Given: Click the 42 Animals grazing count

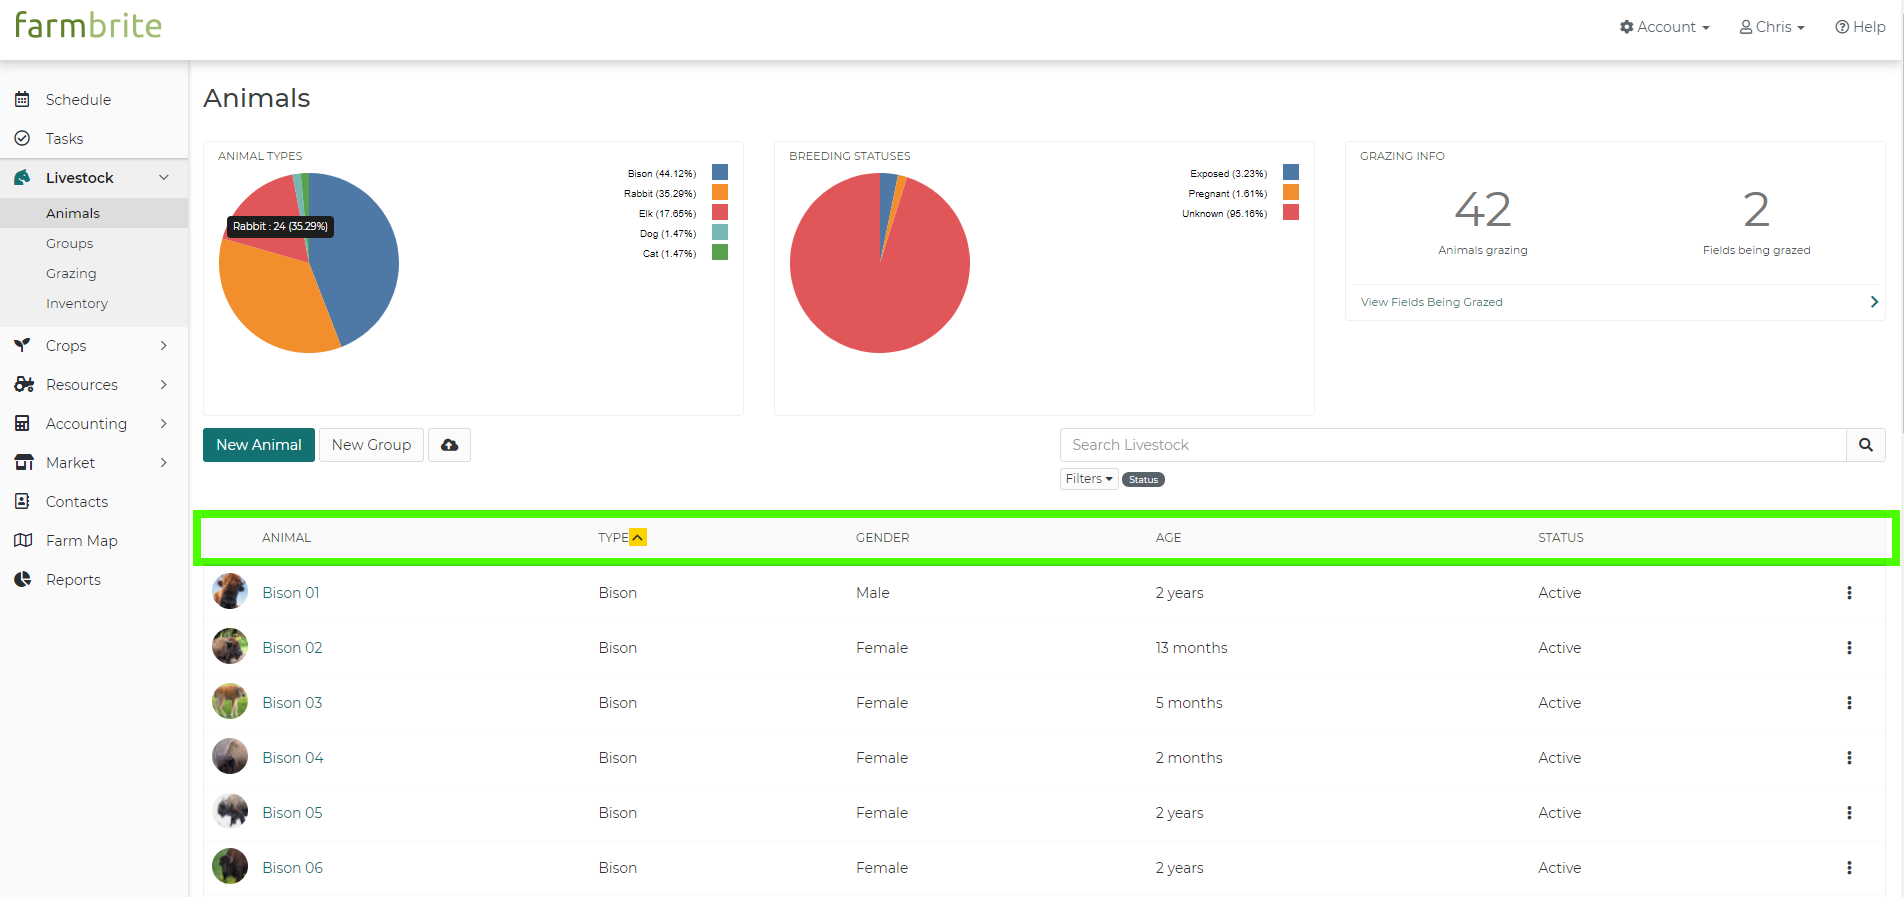Looking at the screenshot, I should pos(1482,210).
